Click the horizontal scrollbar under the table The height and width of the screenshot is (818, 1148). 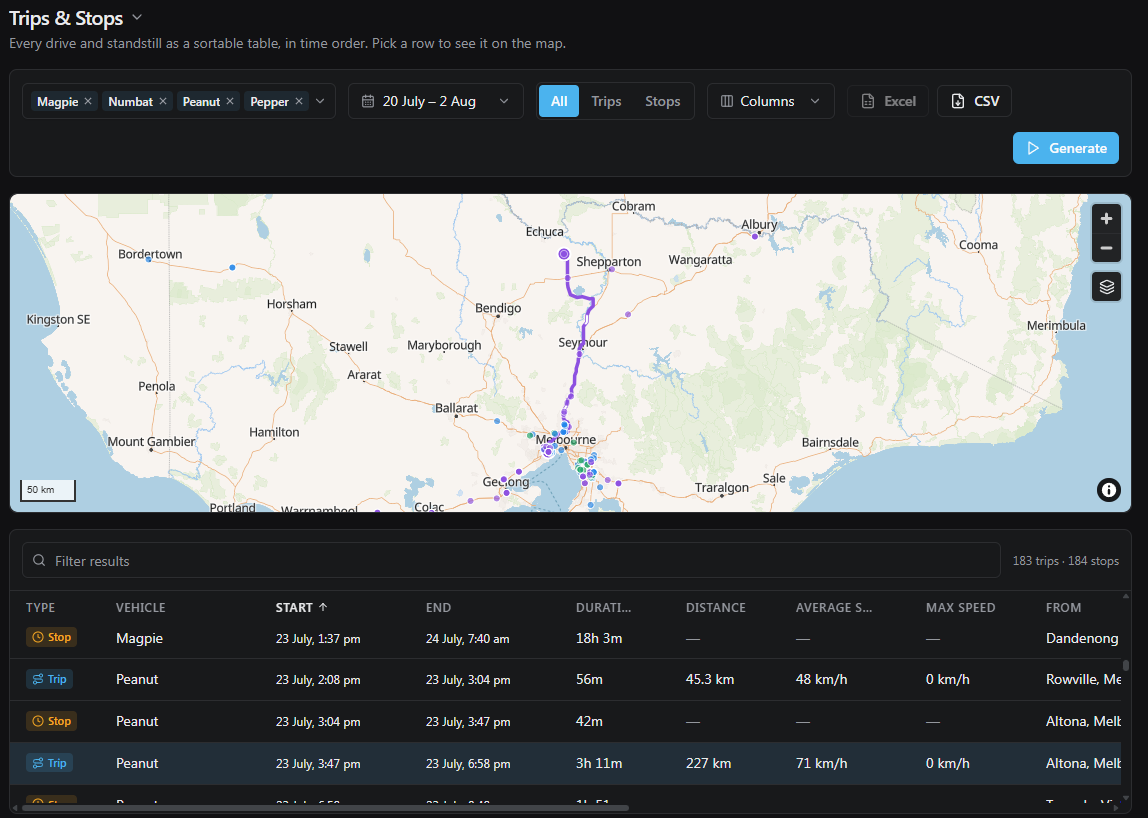(x=326, y=808)
